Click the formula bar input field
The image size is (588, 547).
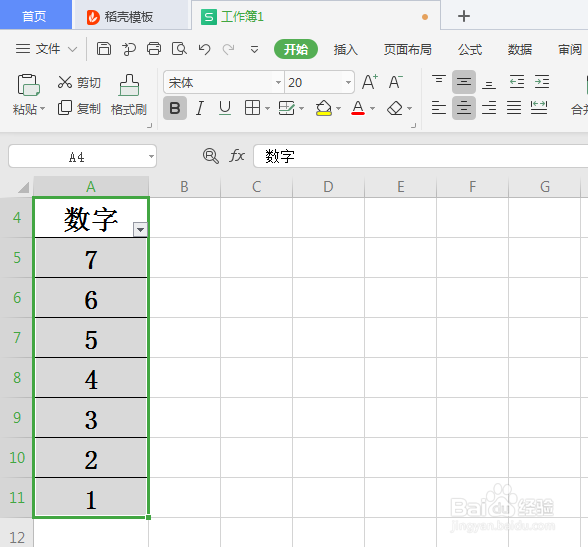(420, 156)
